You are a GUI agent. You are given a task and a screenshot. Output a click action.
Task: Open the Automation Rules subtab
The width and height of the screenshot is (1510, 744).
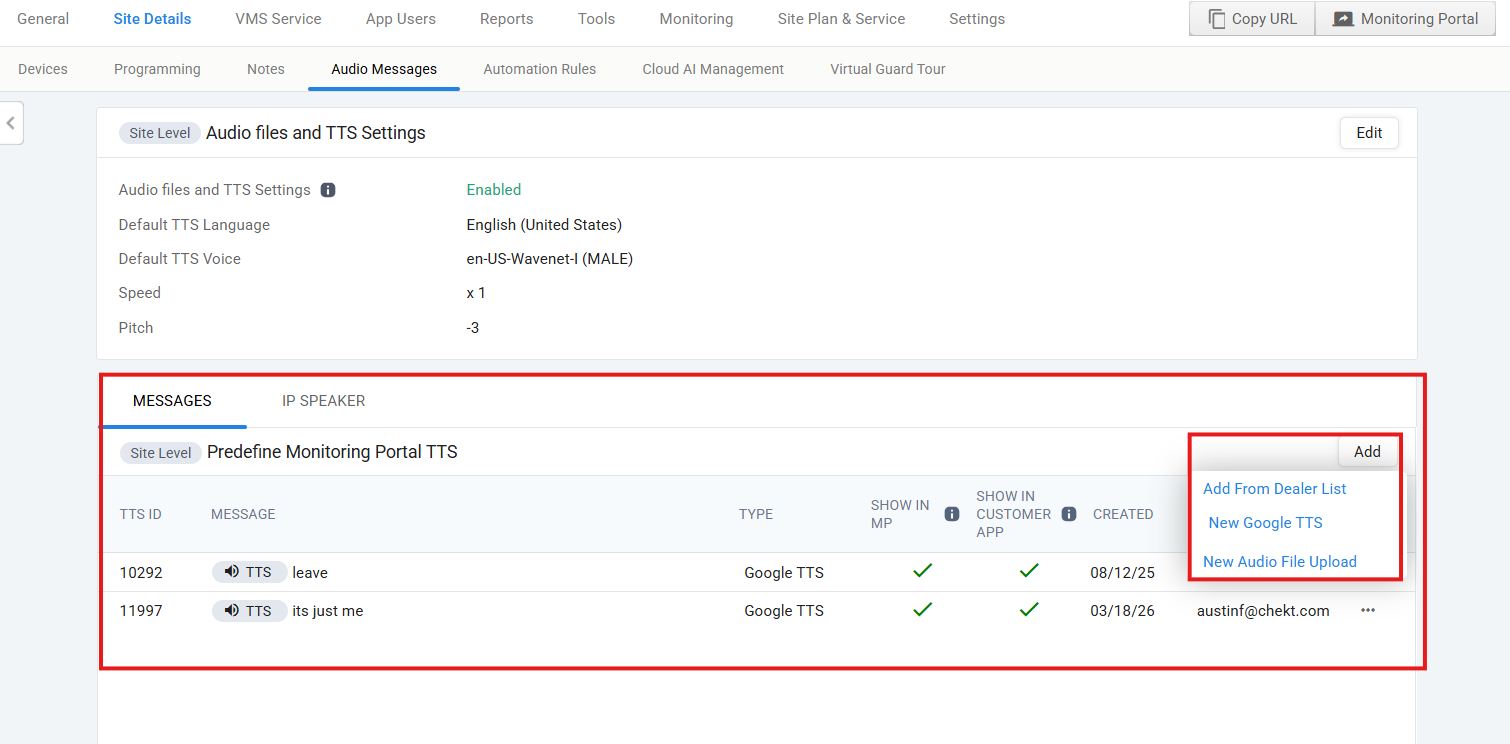click(539, 69)
